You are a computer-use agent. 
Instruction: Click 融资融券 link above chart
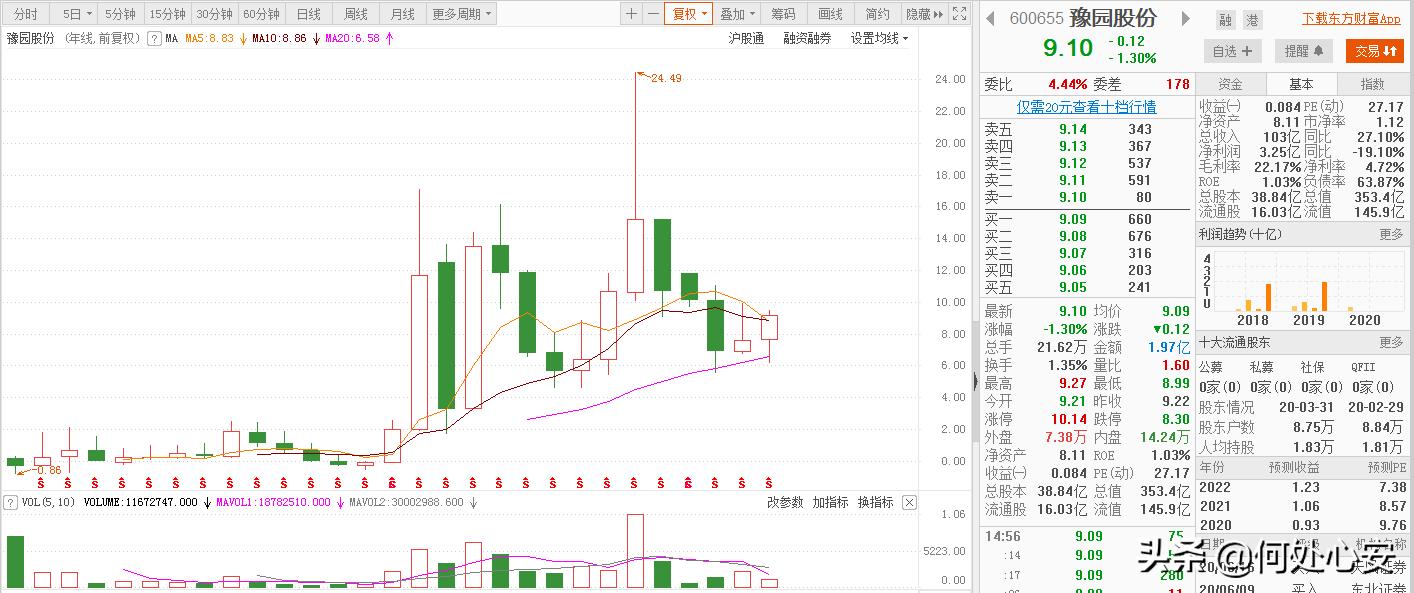(x=807, y=38)
